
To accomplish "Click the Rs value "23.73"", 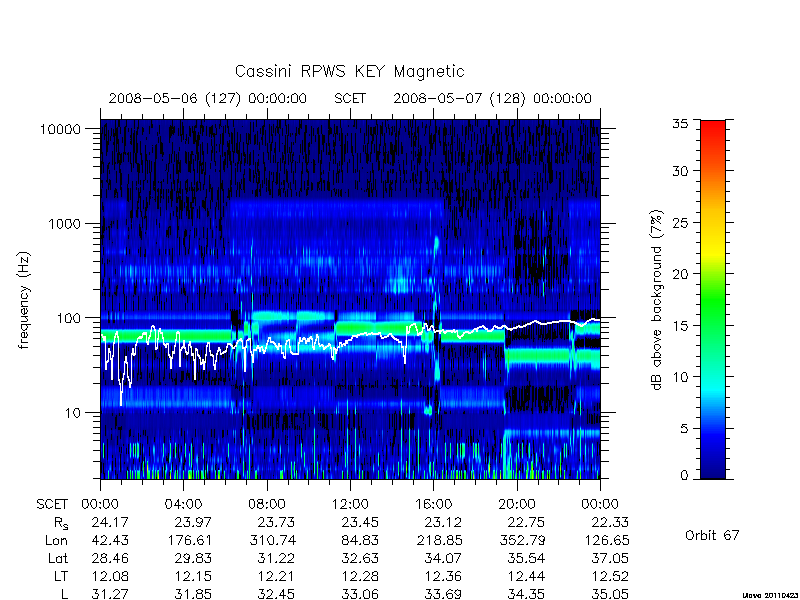I will pos(276,522).
